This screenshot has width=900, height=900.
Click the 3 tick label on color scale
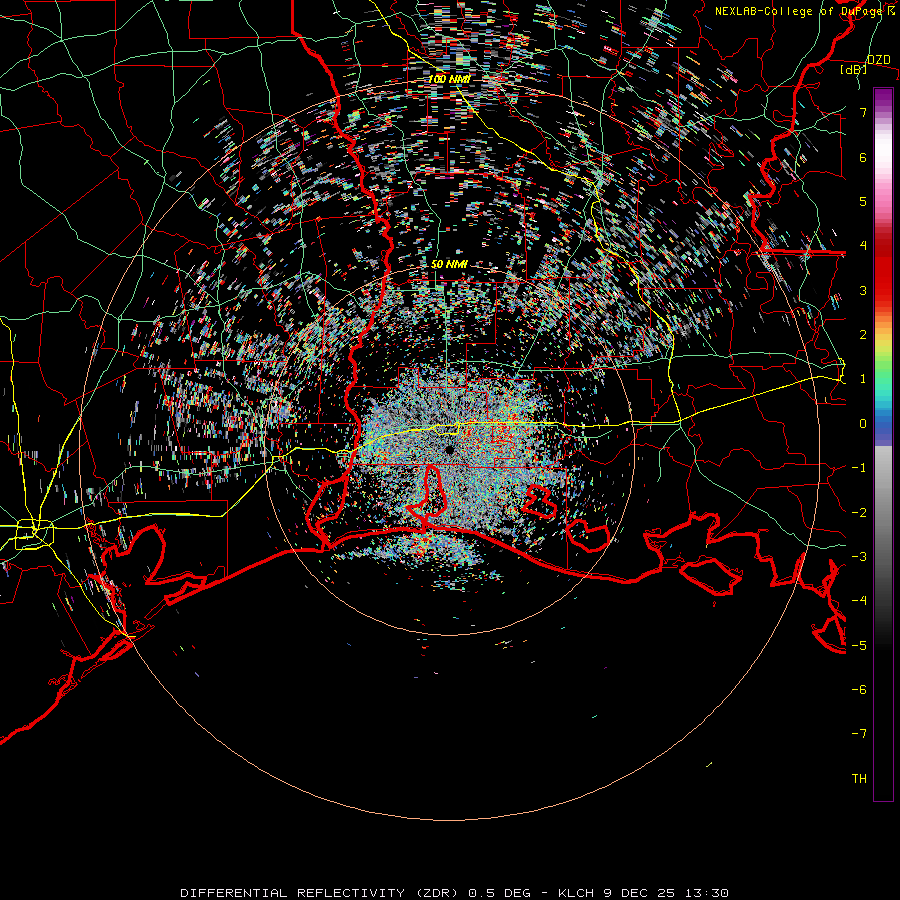(863, 290)
